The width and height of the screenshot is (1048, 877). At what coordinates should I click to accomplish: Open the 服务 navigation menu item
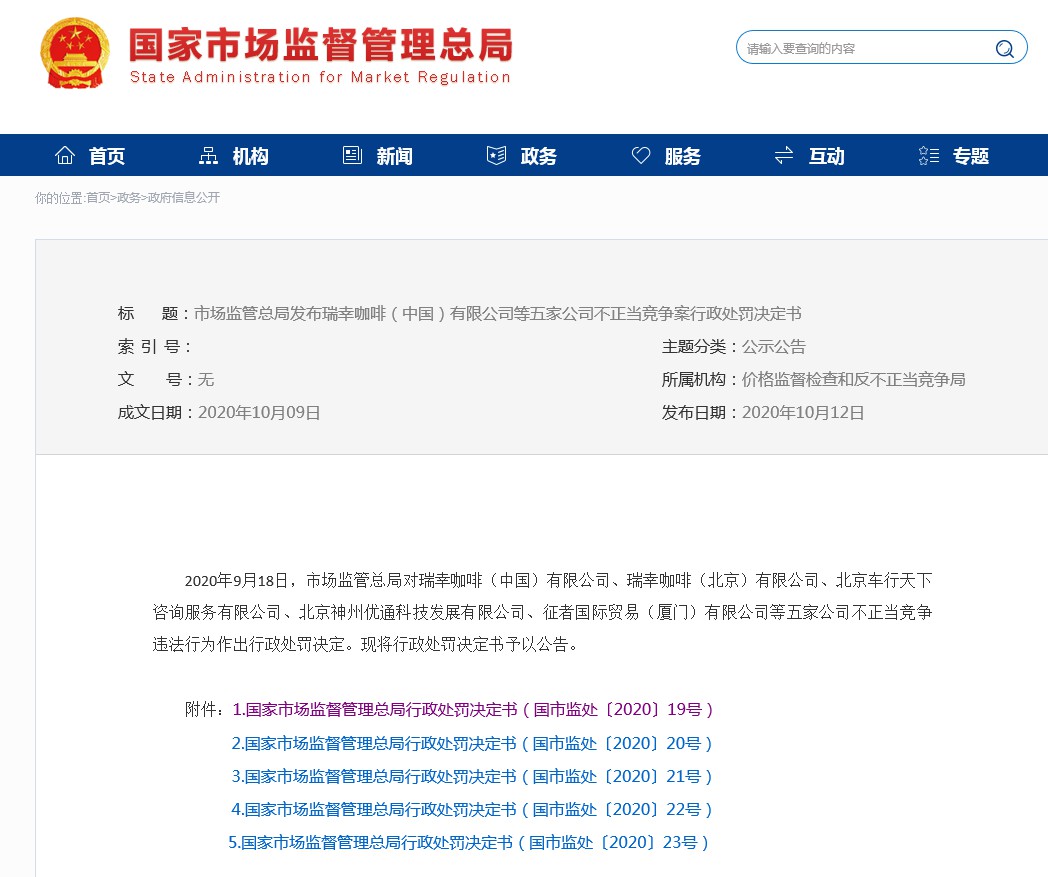tap(682, 156)
